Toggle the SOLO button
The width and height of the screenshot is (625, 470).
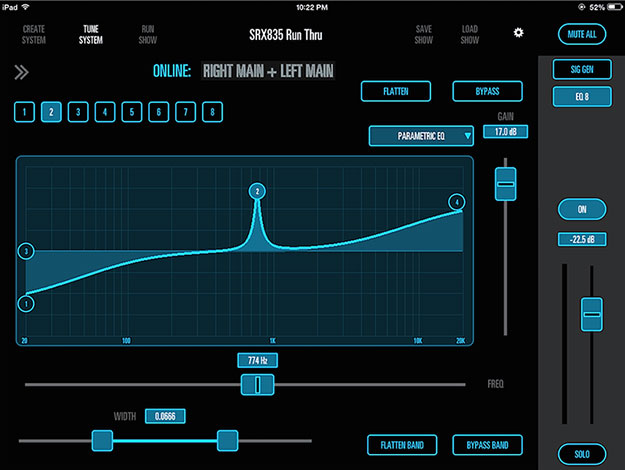pos(582,454)
